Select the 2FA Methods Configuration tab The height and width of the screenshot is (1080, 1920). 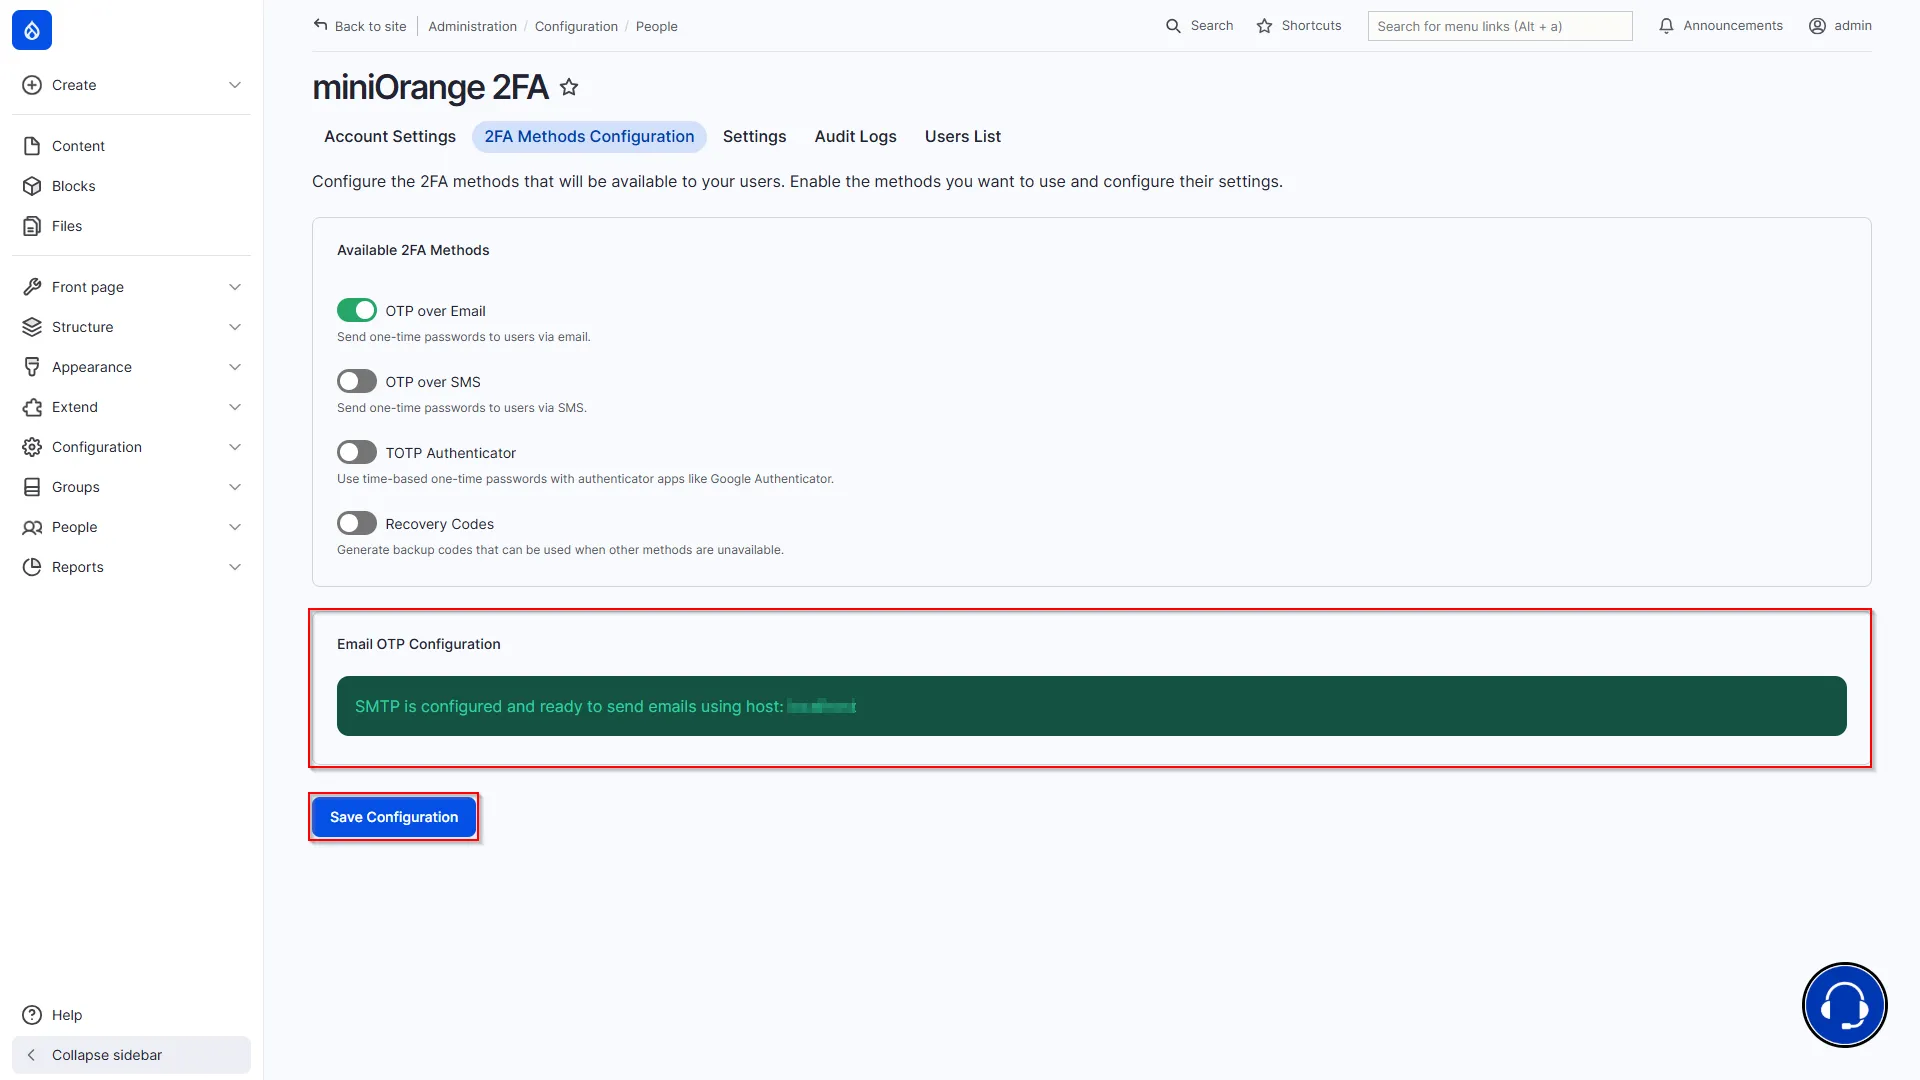click(x=589, y=137)
